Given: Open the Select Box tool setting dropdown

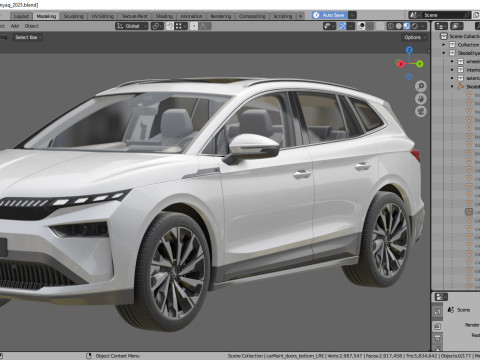Looking at the screenshot, I should [28, 37].
